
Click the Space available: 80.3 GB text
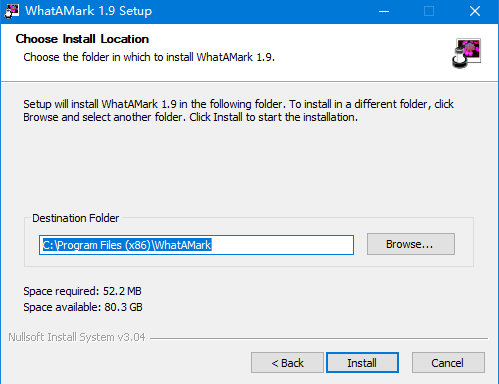pos(83,307)
